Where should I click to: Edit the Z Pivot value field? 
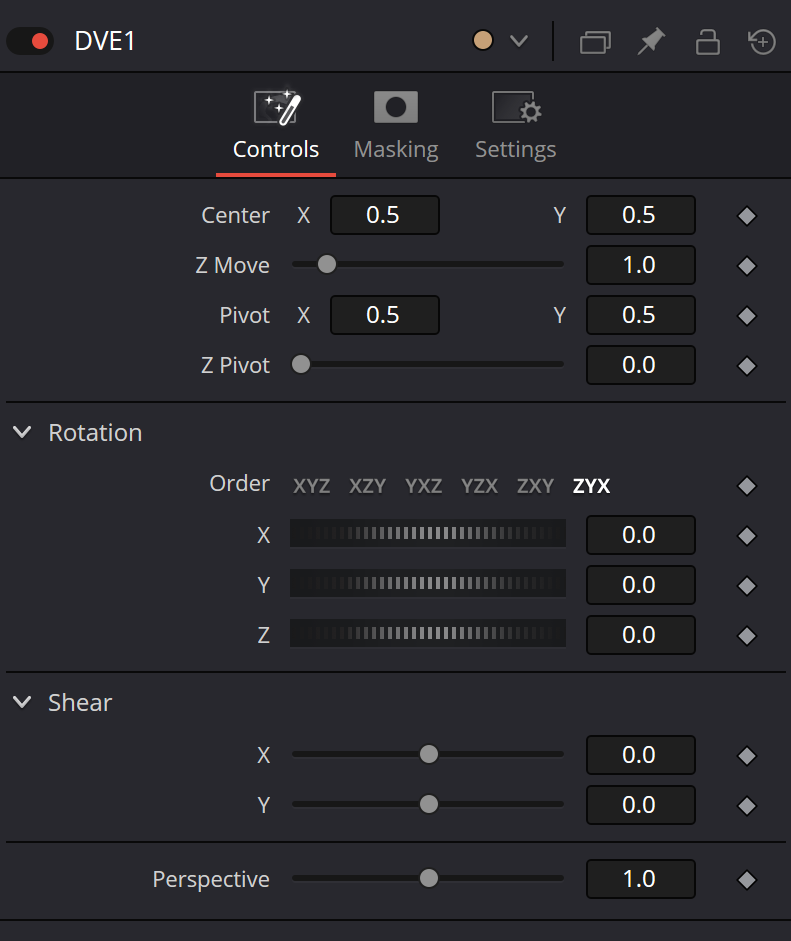pyautogui.click(x=640, y=364)
